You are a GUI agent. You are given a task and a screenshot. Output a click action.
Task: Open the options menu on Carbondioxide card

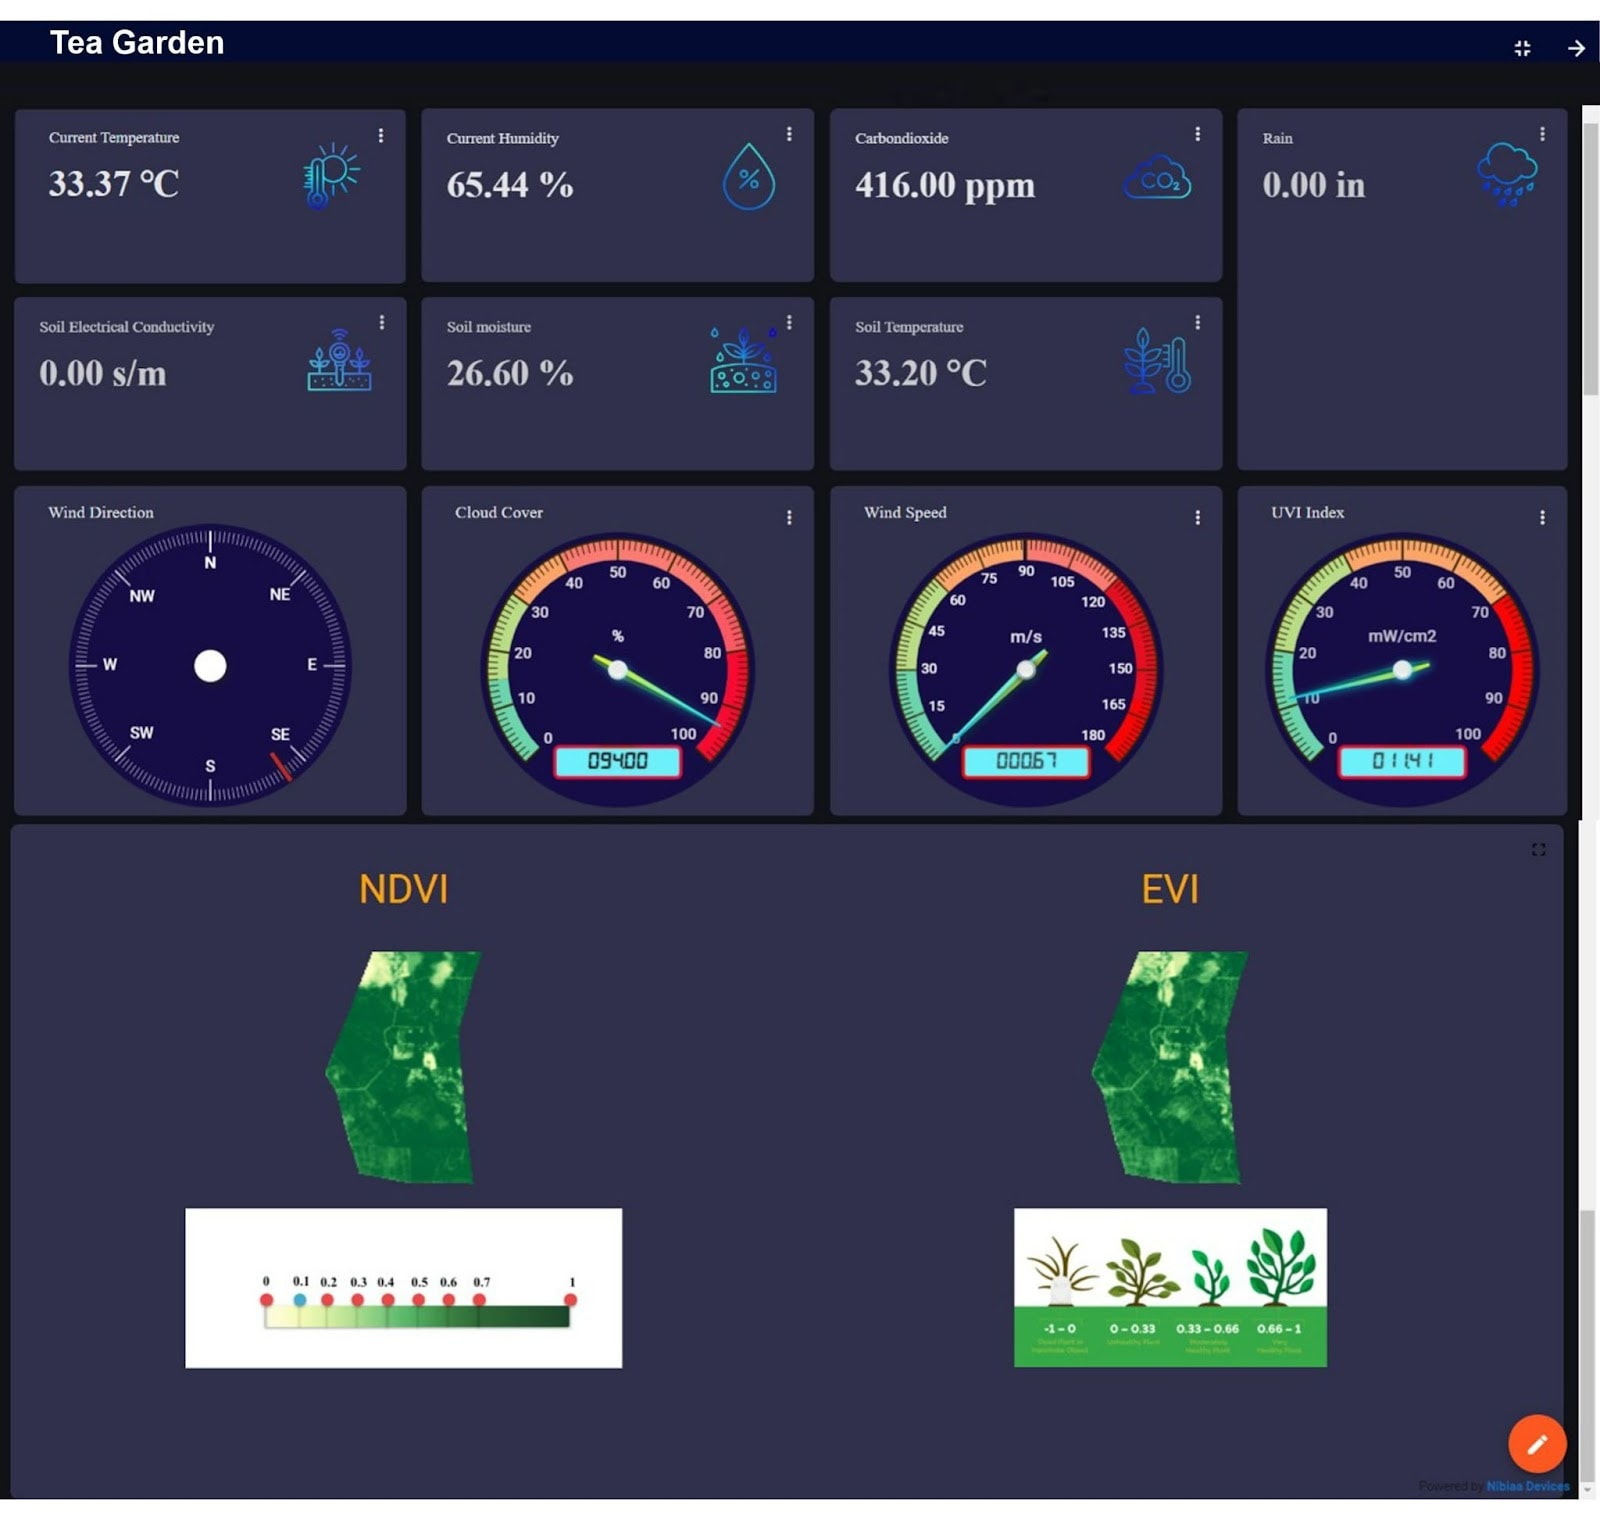tap(1198, 133)
